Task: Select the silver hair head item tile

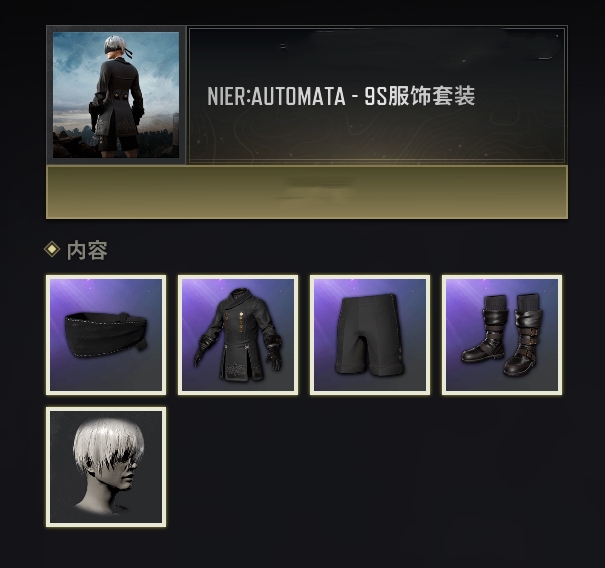Action: click(106, 467)
